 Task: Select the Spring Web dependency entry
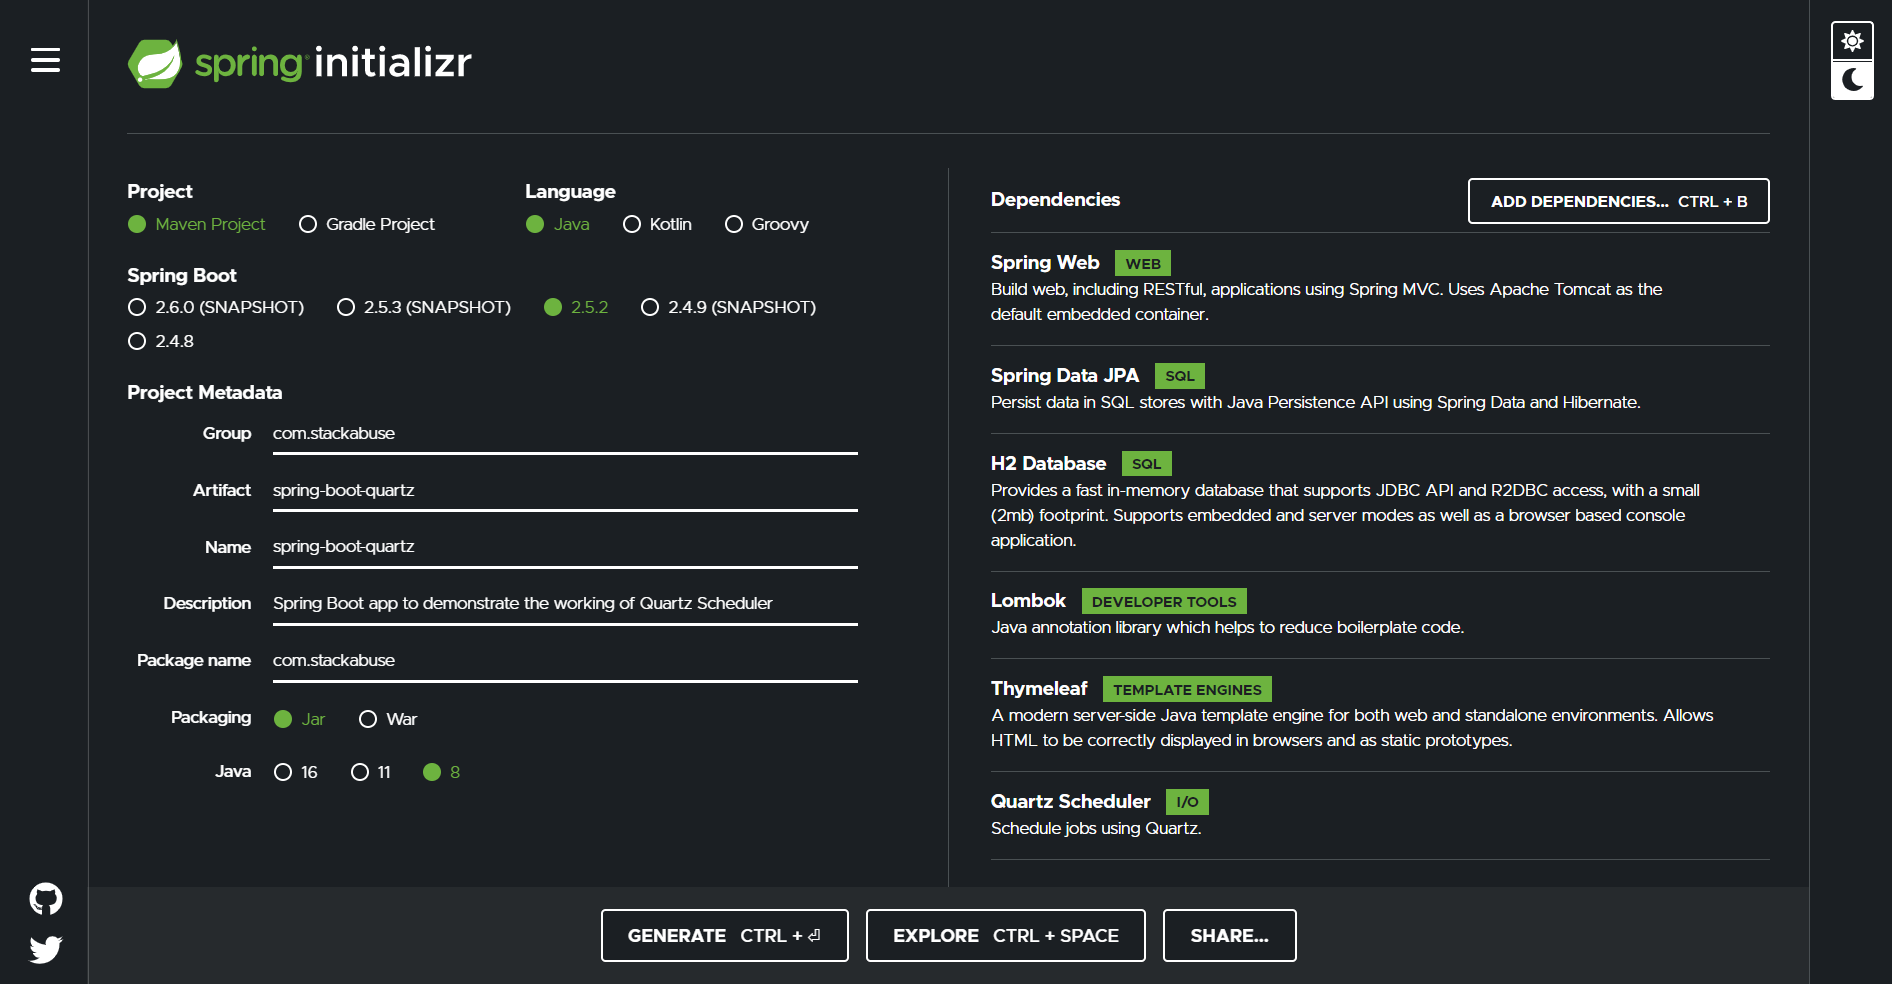click(1380, 288)
